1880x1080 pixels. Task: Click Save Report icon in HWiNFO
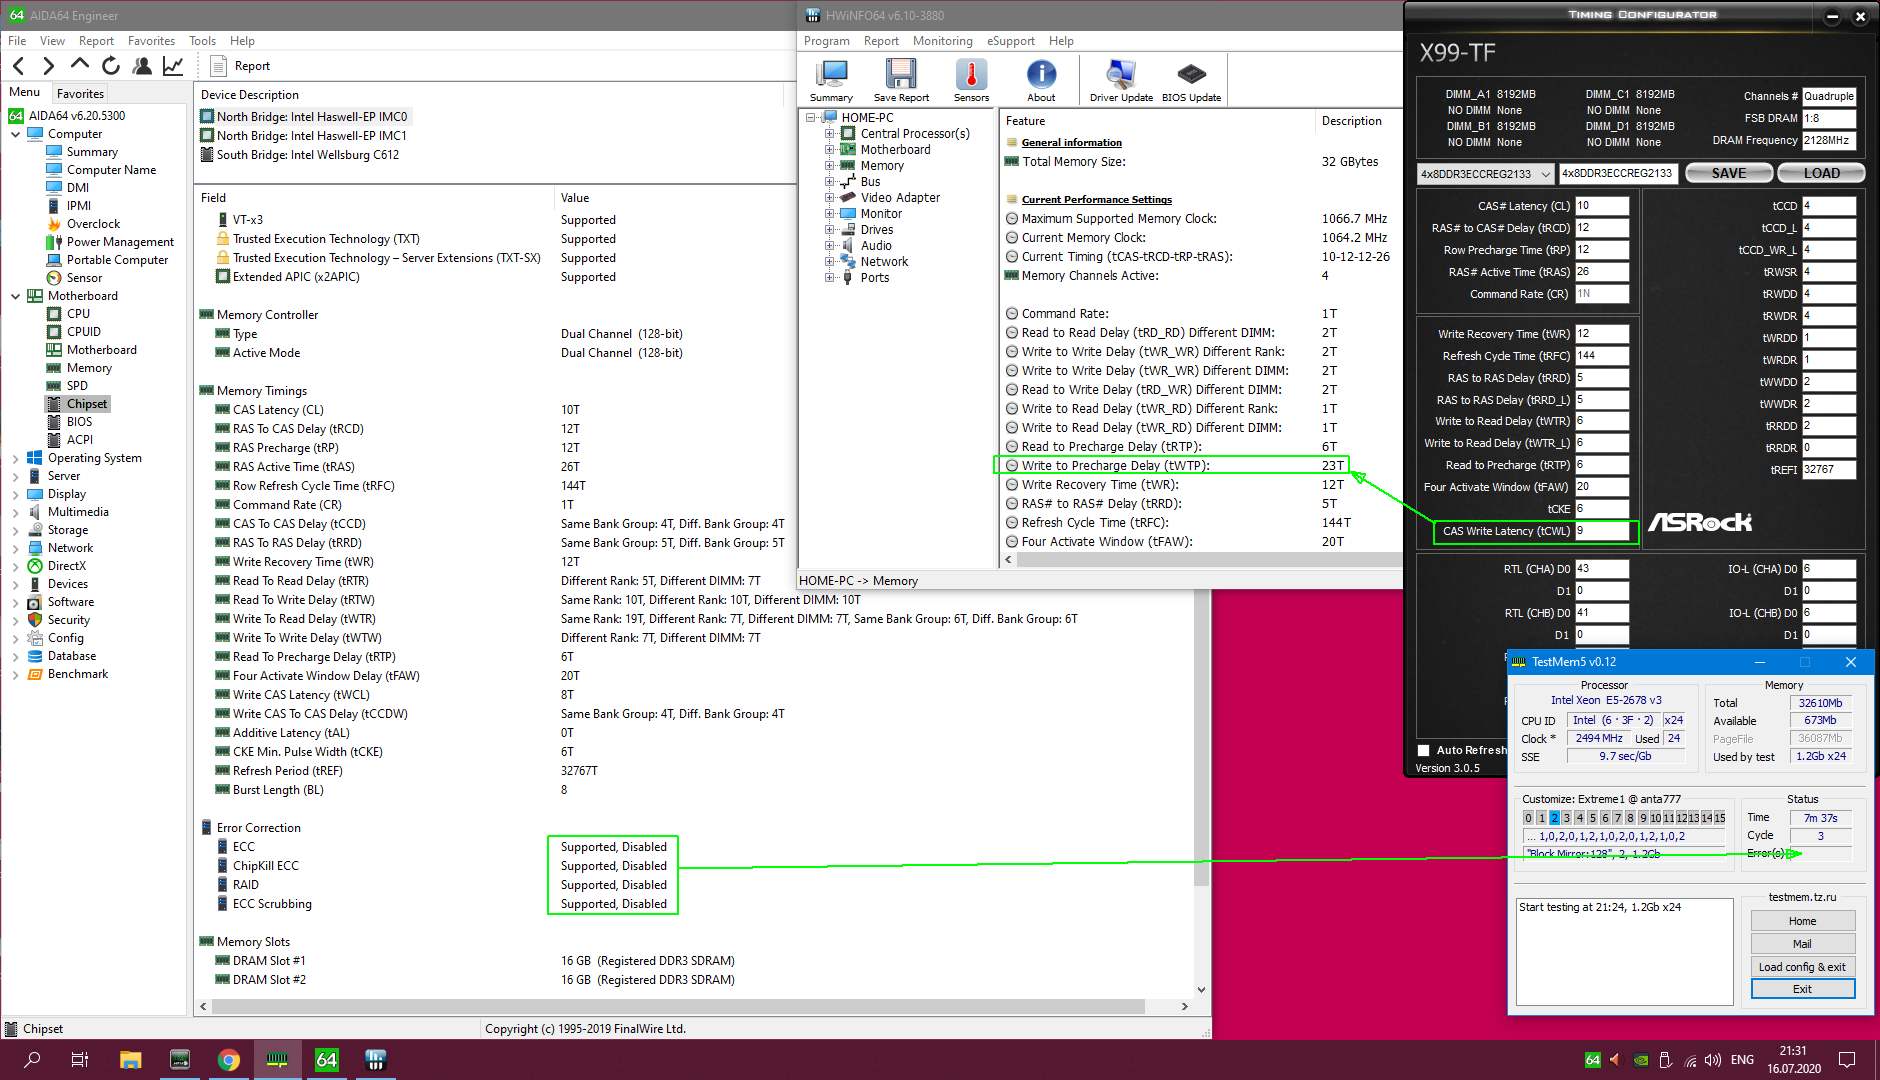901,80
